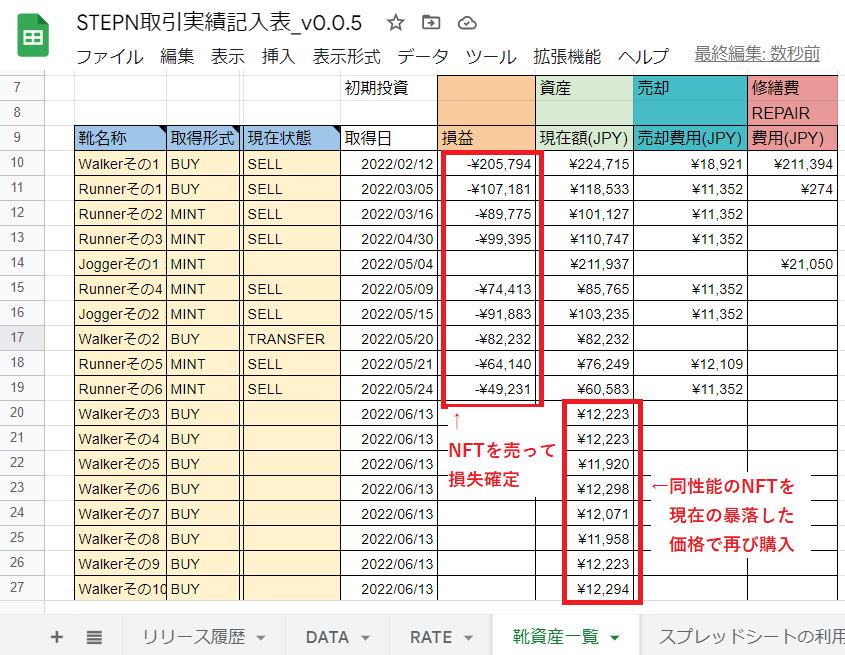The height and width of the screenshot is (655, 845).
Task: Select the 費用(JPY) header cell
Action: pos(793,138)
